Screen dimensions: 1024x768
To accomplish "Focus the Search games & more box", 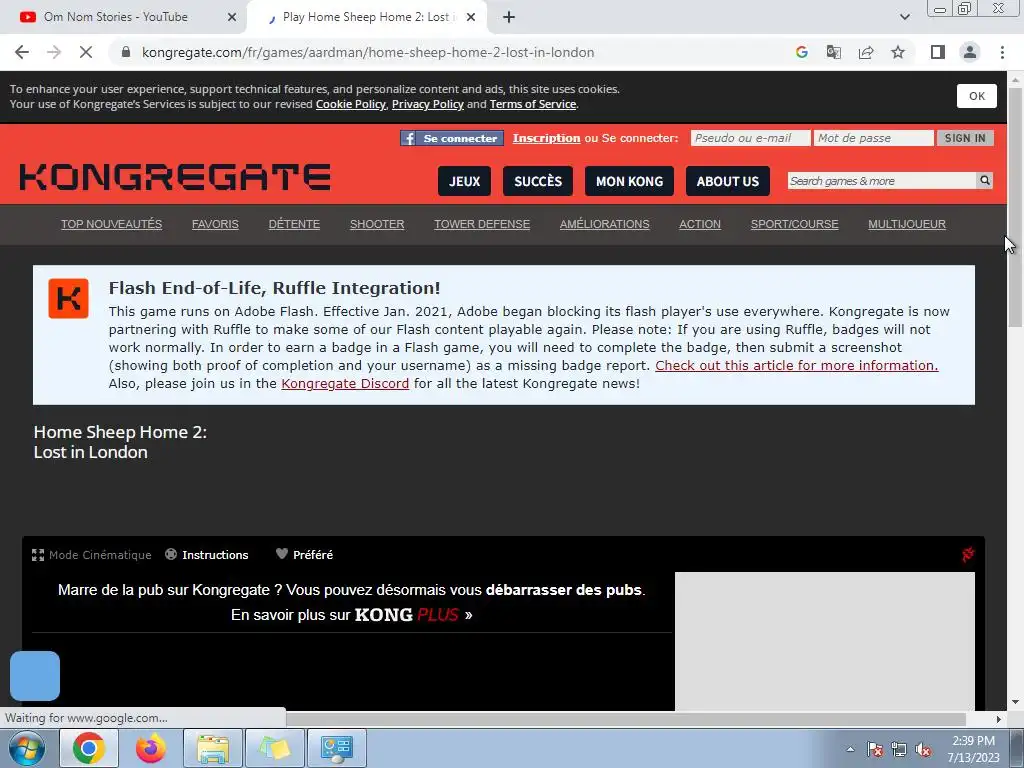I will (882, 181).
